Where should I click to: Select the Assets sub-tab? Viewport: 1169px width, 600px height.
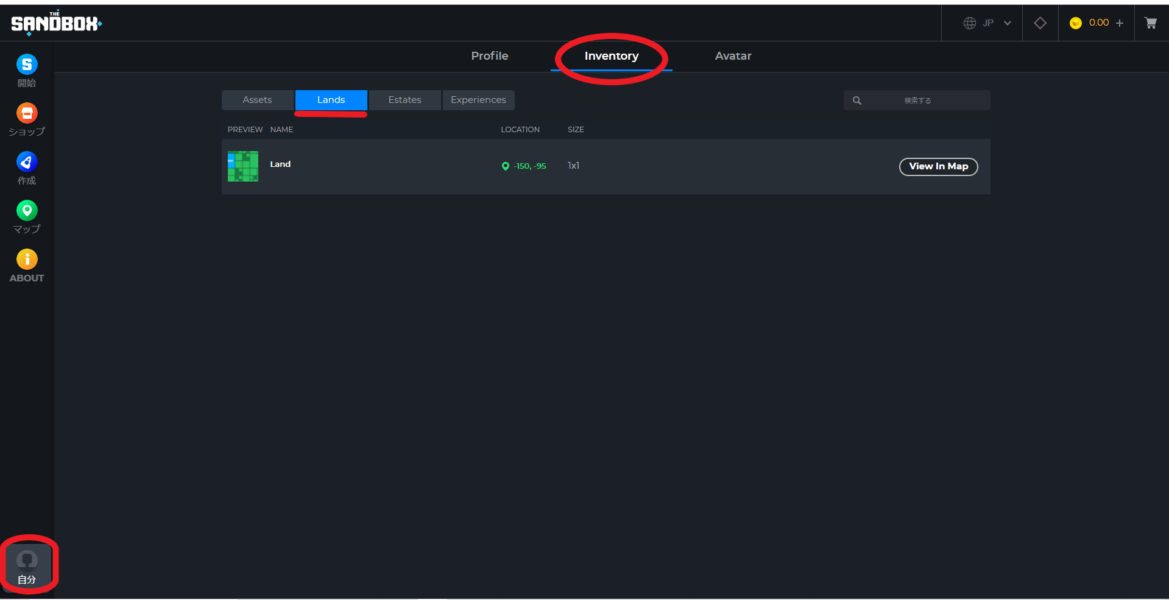click(x=257, y=100)
